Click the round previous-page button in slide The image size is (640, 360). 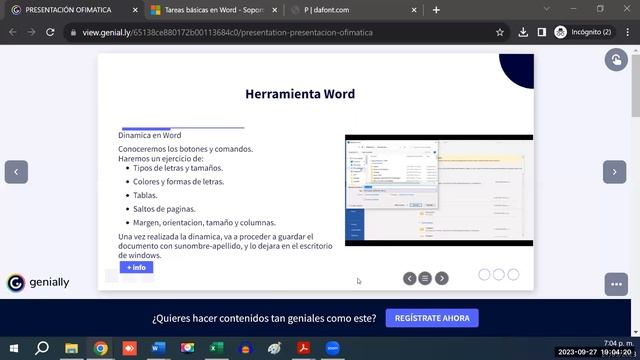coord(409,278)
